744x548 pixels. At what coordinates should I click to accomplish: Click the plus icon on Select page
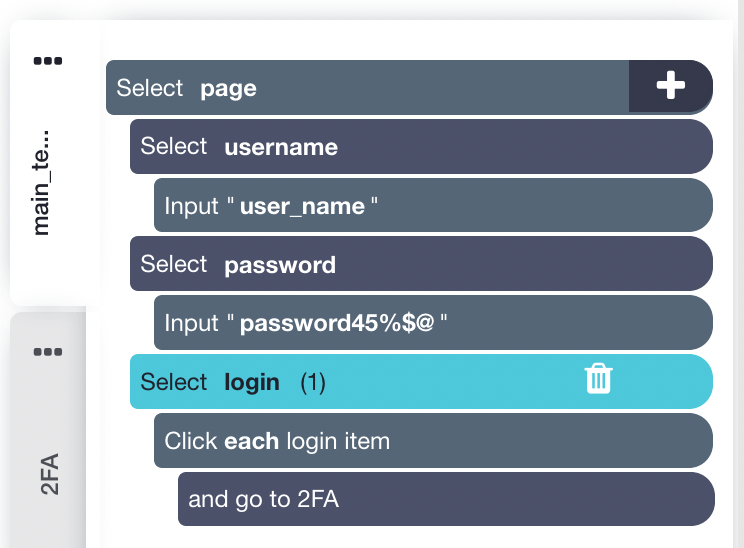pos(669,87)
